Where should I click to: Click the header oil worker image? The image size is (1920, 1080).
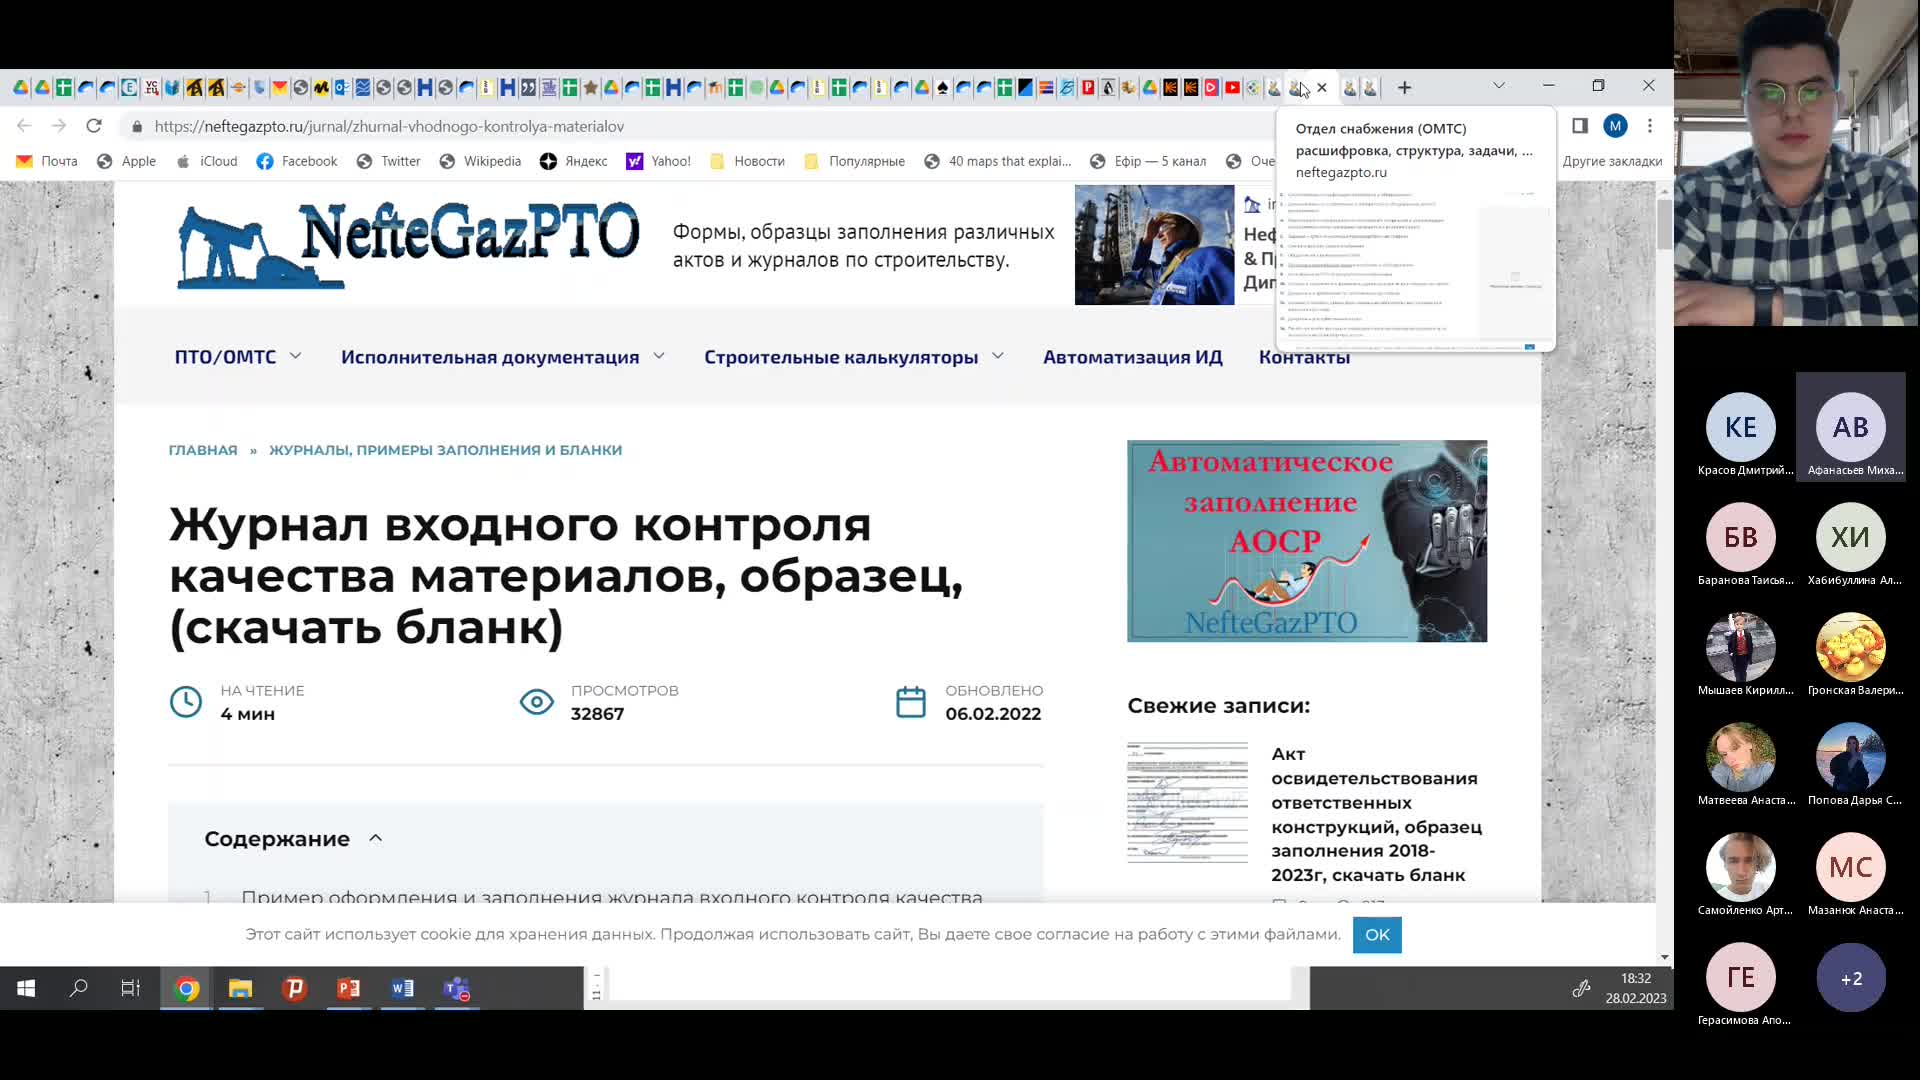pos(1154,245)
